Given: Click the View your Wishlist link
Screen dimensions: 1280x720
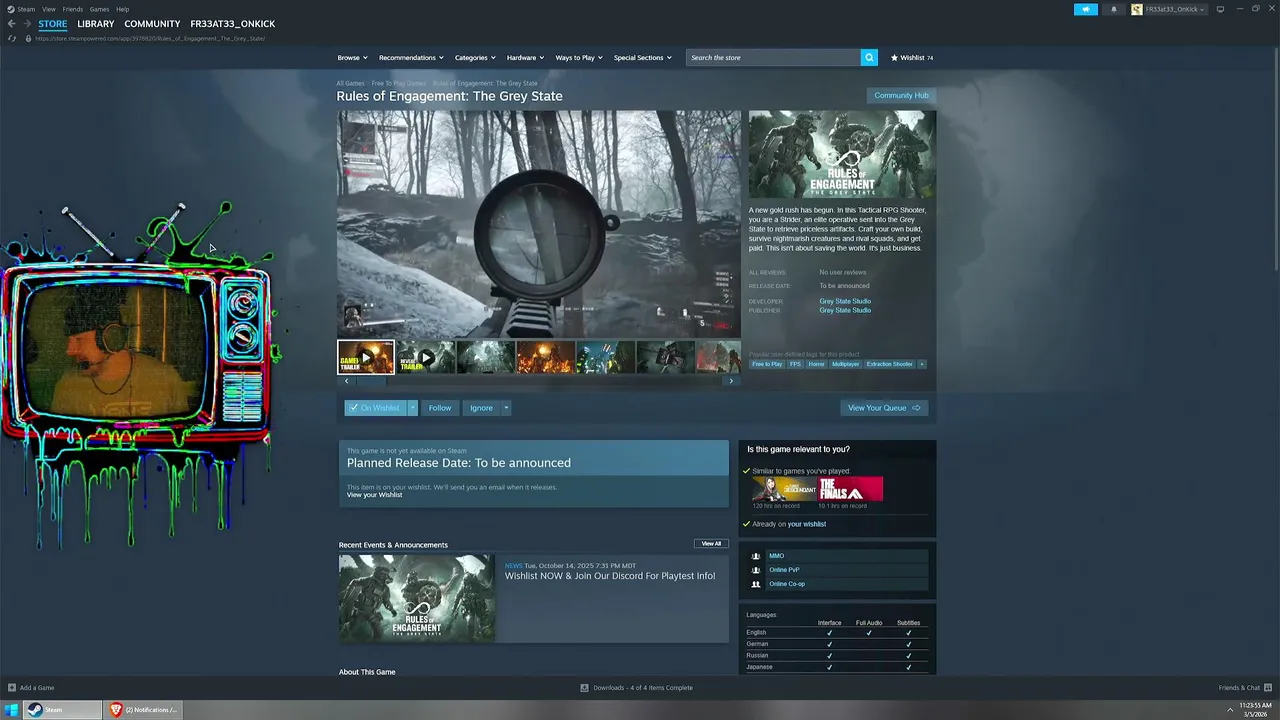Looking at the screenshot, I should click(375, 495).
